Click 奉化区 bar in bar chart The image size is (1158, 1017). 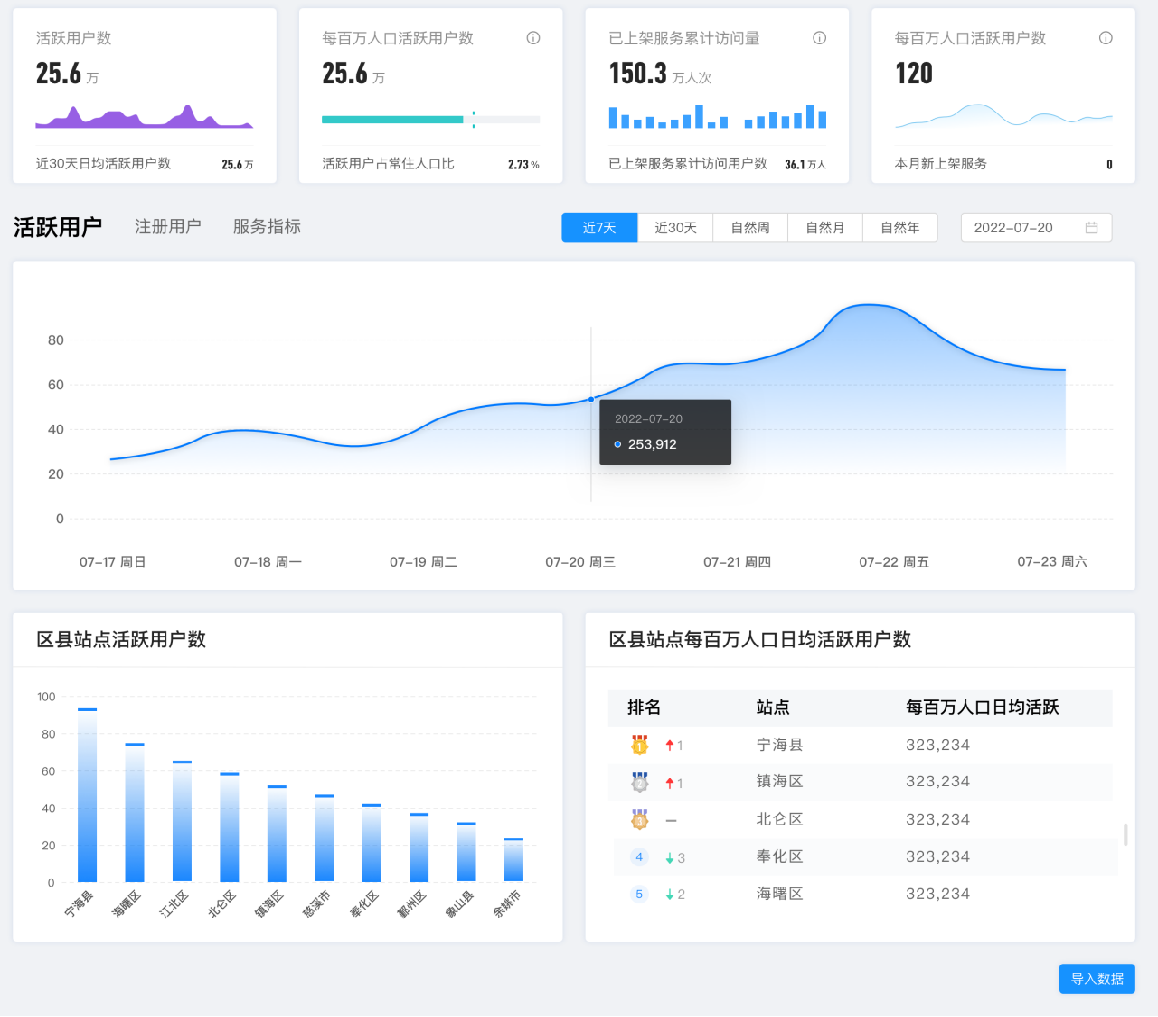tap(371, 843)
